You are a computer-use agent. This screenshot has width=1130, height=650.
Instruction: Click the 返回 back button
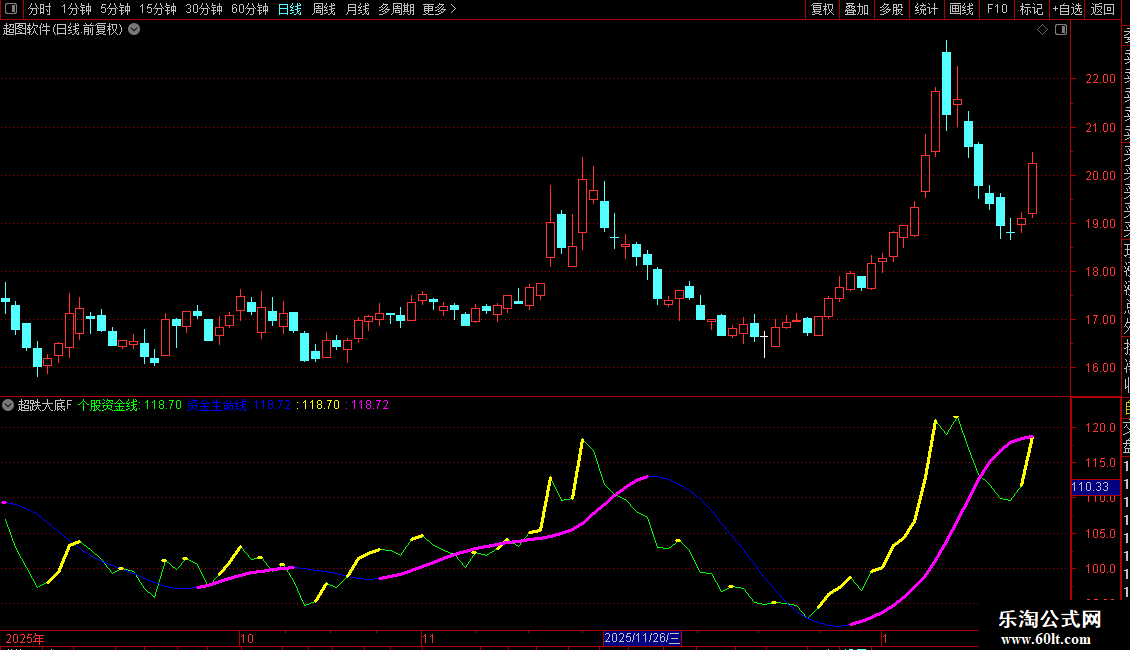point(1103,9)
